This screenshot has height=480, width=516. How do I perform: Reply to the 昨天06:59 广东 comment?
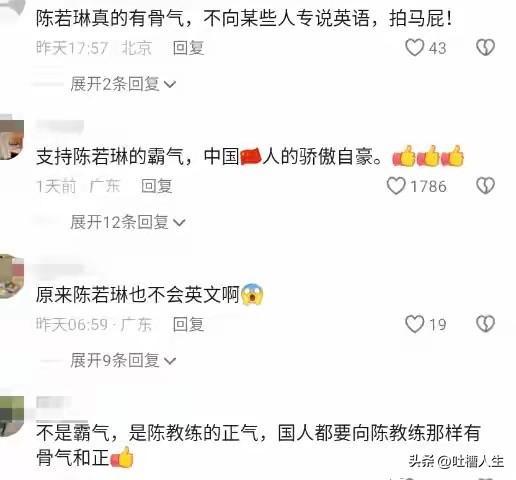(x=188, y=324)
